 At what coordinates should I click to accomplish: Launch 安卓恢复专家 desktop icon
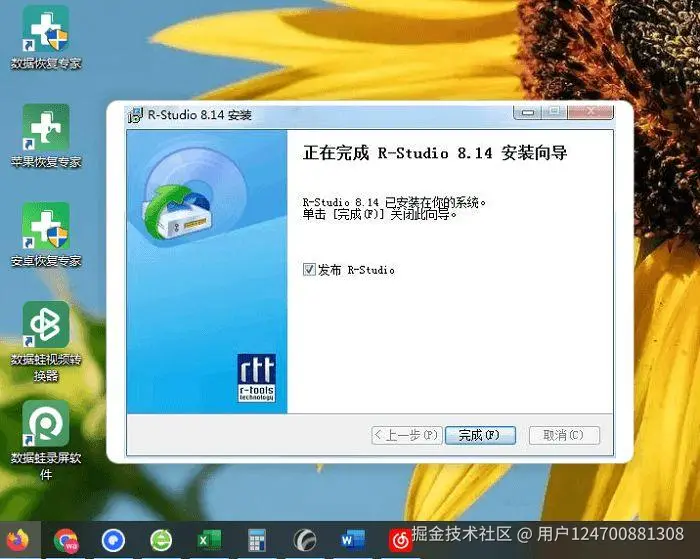(46, 235)
